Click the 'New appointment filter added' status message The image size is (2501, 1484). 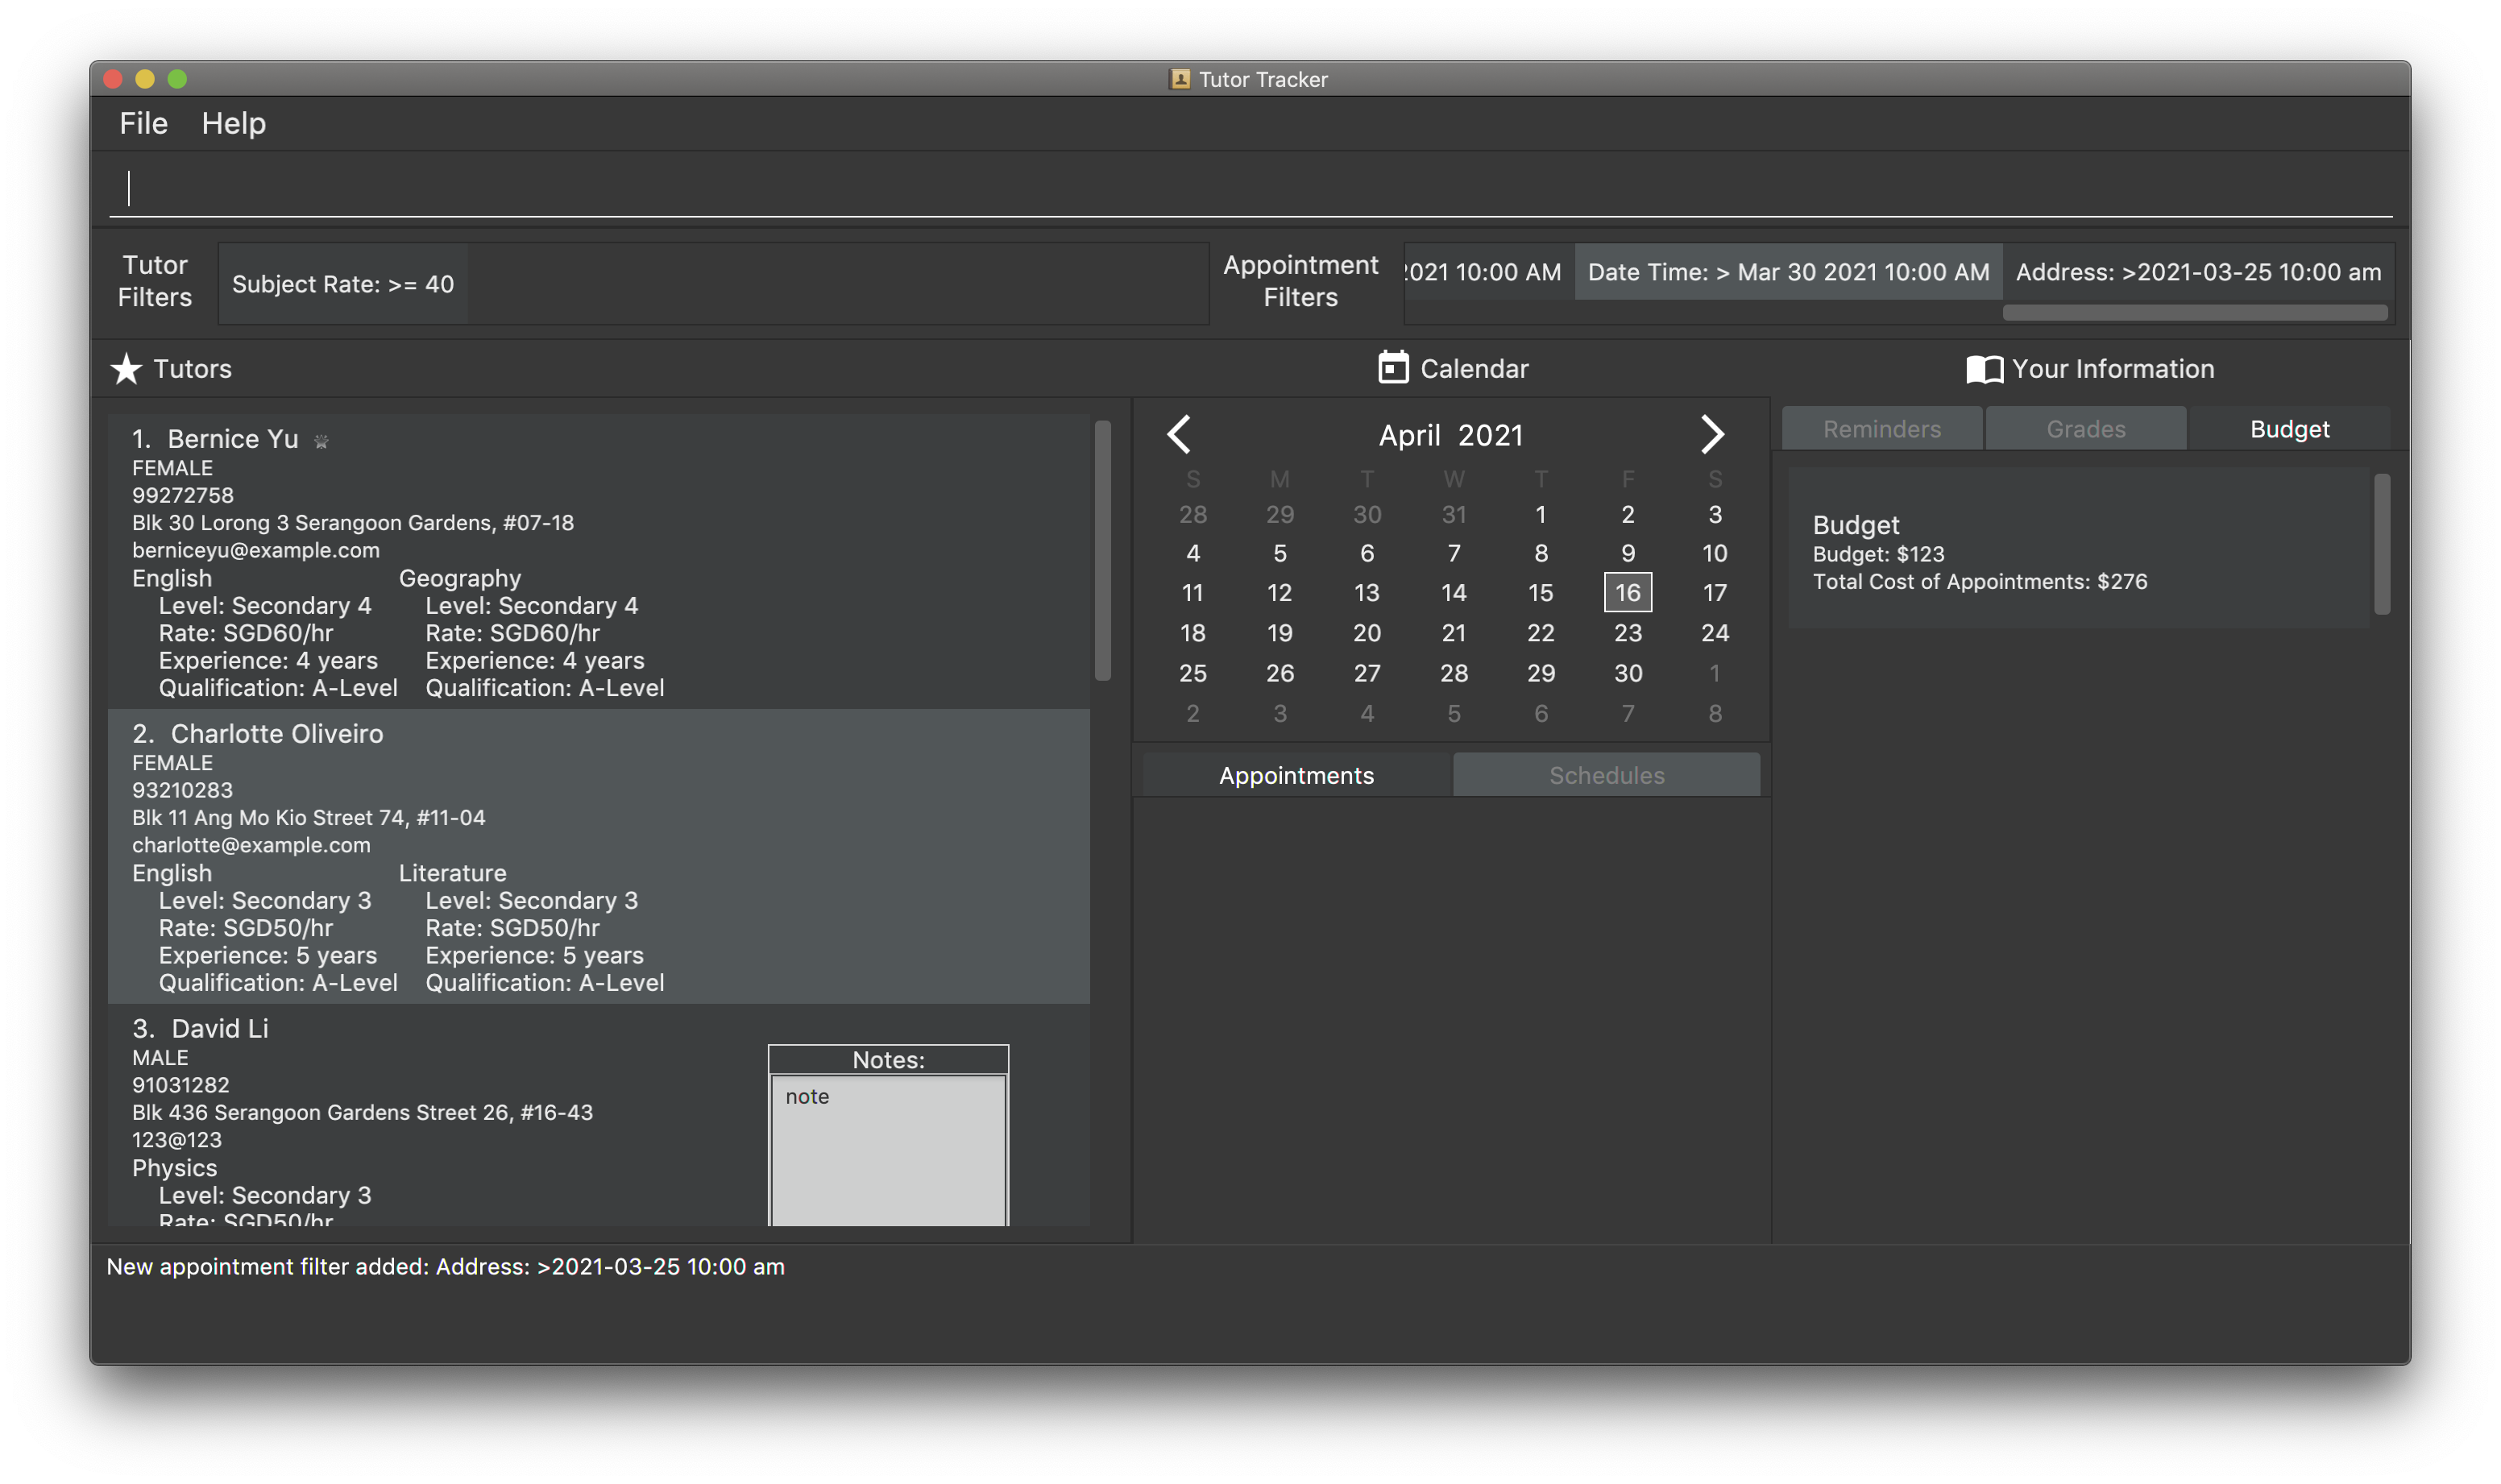445,1267
